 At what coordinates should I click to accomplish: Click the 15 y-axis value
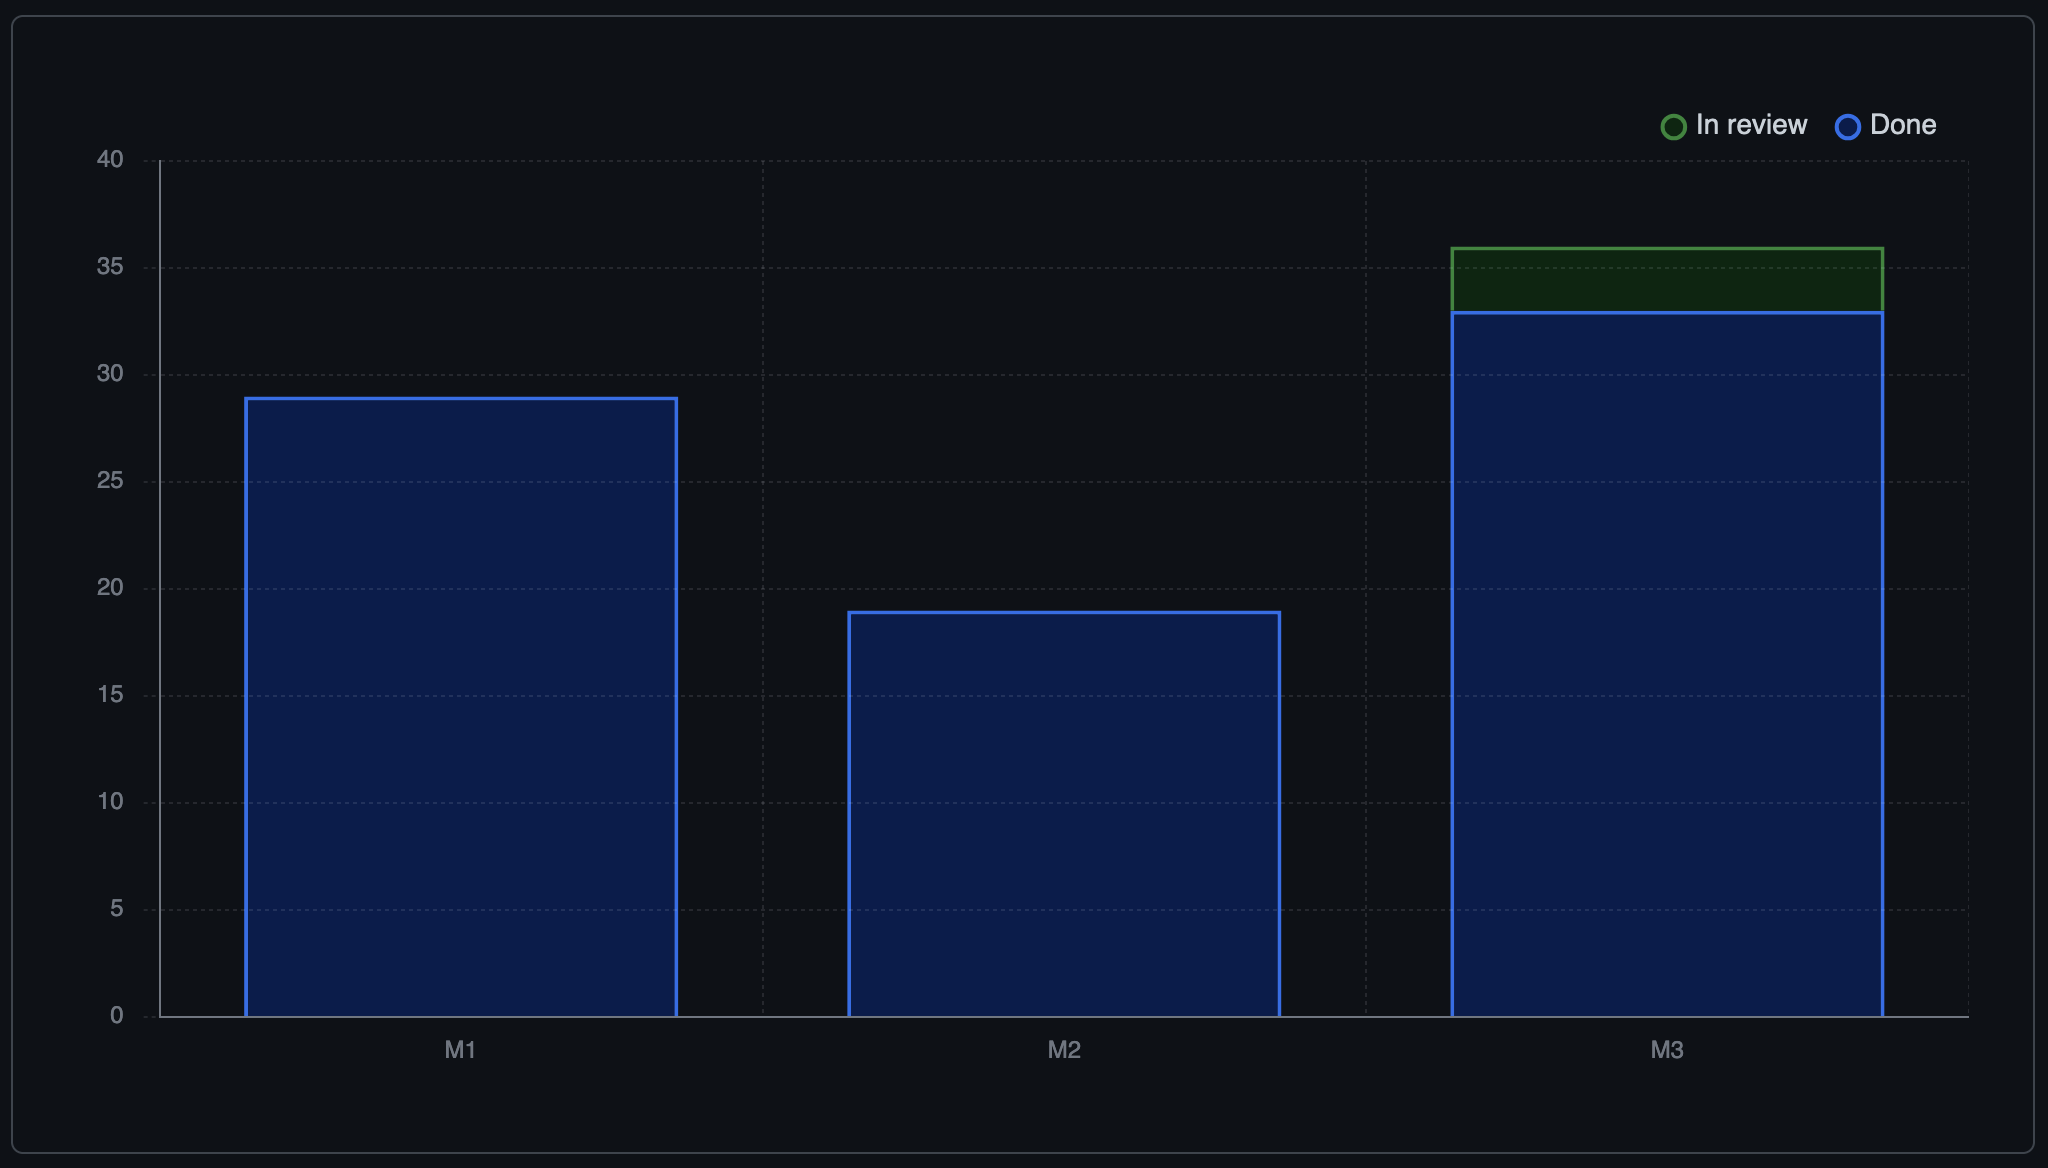point(110,694)
